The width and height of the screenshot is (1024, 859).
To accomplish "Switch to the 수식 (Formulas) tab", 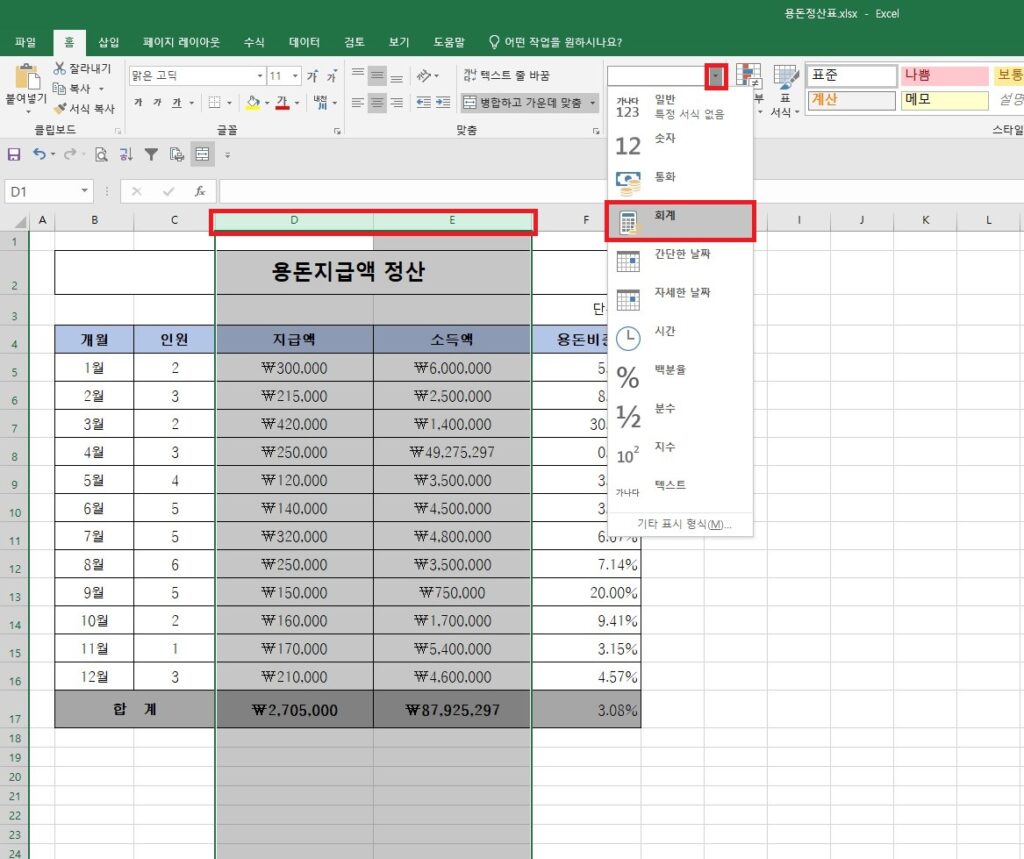I will point(254,42).
